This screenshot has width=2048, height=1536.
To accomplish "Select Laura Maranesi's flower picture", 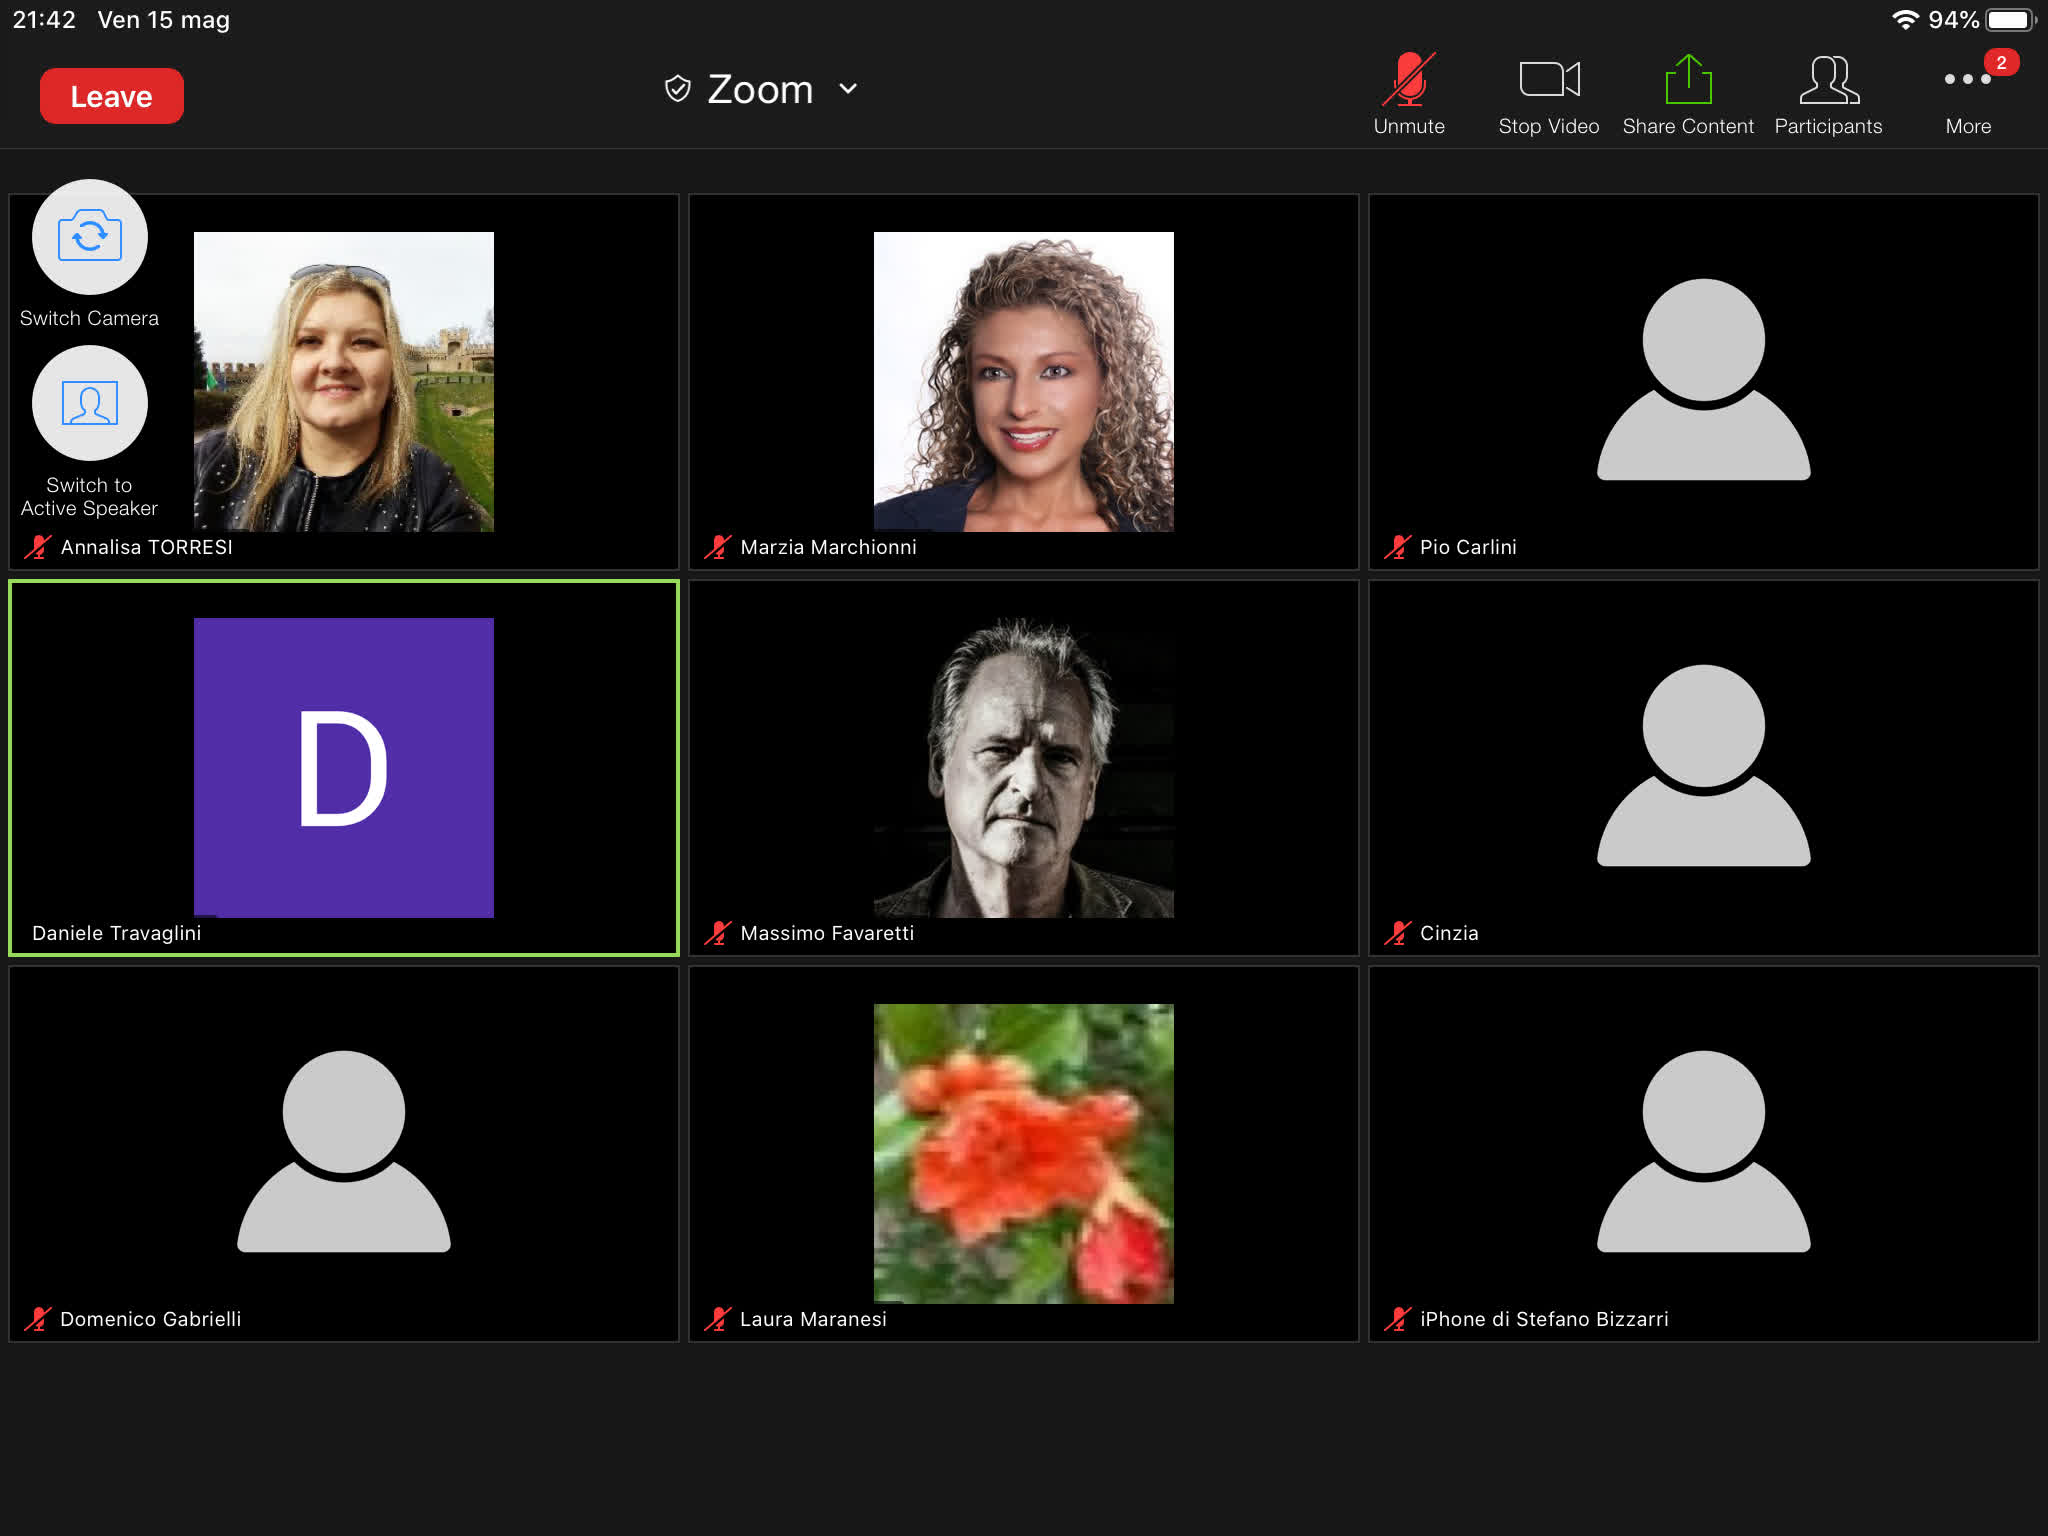I will 1023,1153.
